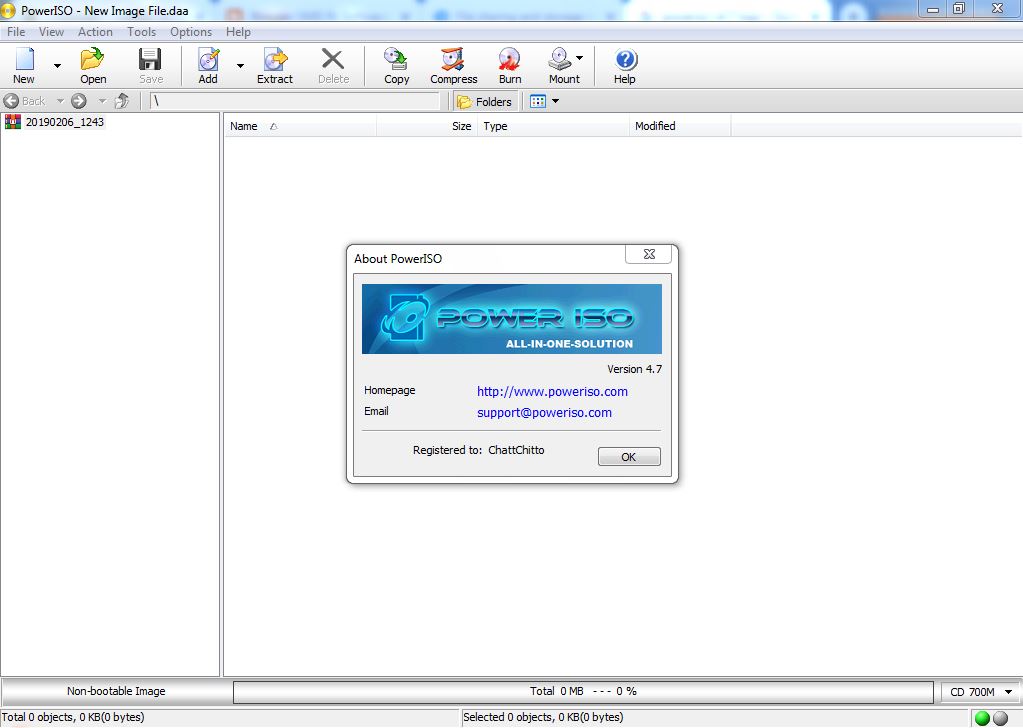Screen dimensions: 1023x728
Task: Open the view mode dropdown arrow
Action: tap(555, 101)
